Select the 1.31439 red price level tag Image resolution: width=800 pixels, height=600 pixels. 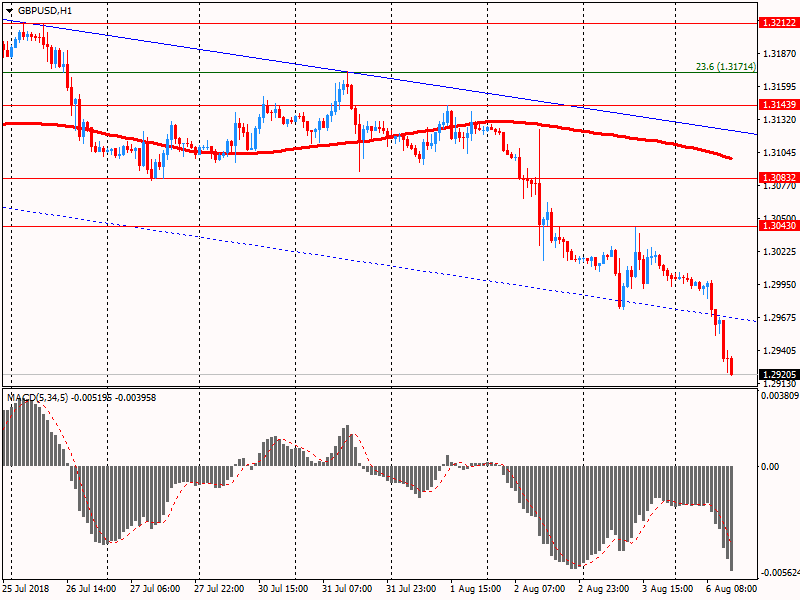pos(778,105)
